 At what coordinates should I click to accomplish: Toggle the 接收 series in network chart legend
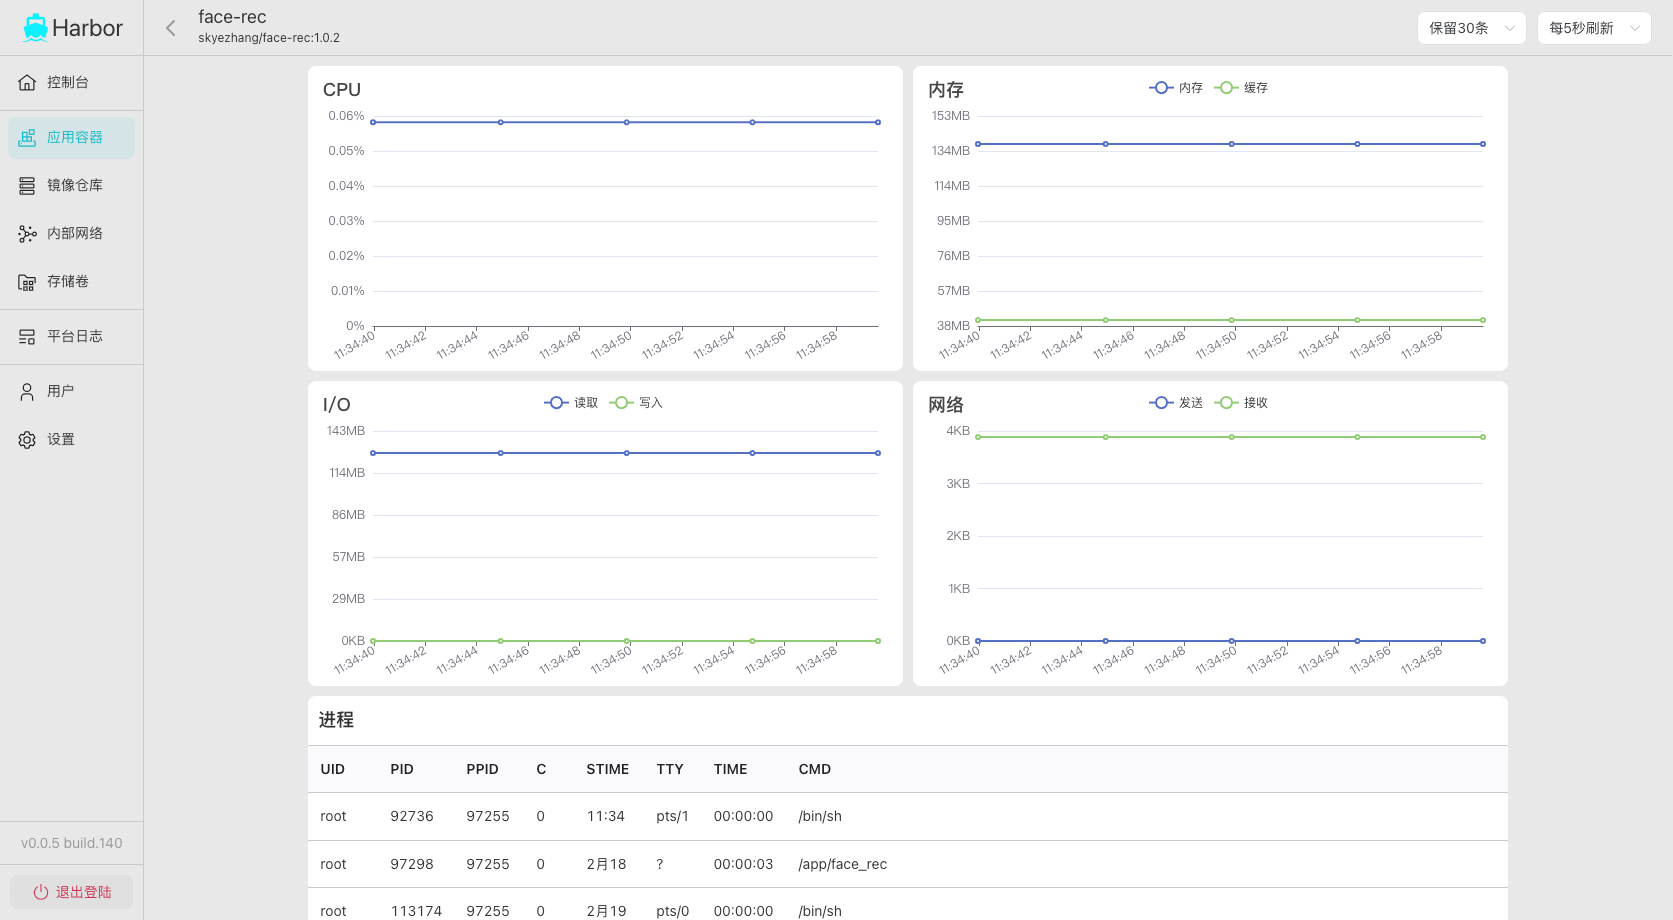[1241, 403]
